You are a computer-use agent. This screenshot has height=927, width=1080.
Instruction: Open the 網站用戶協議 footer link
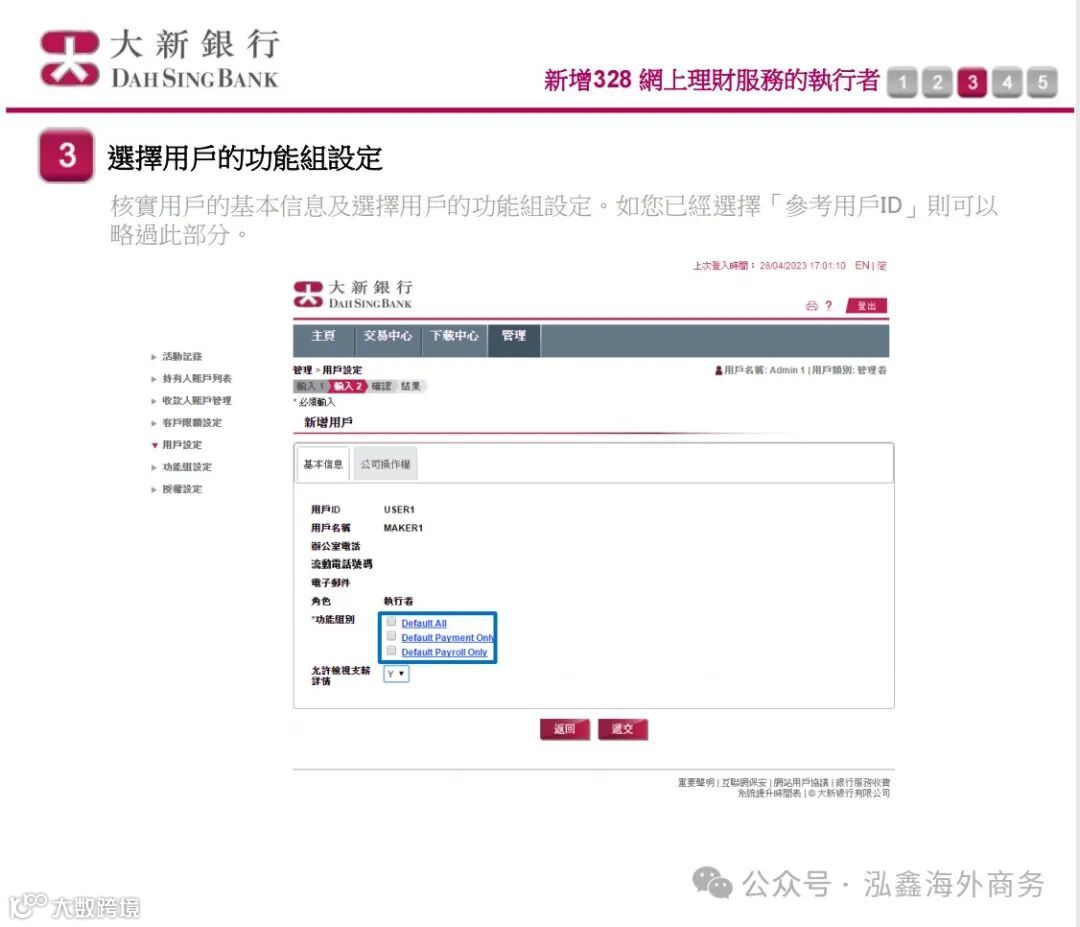pos(801,783)
